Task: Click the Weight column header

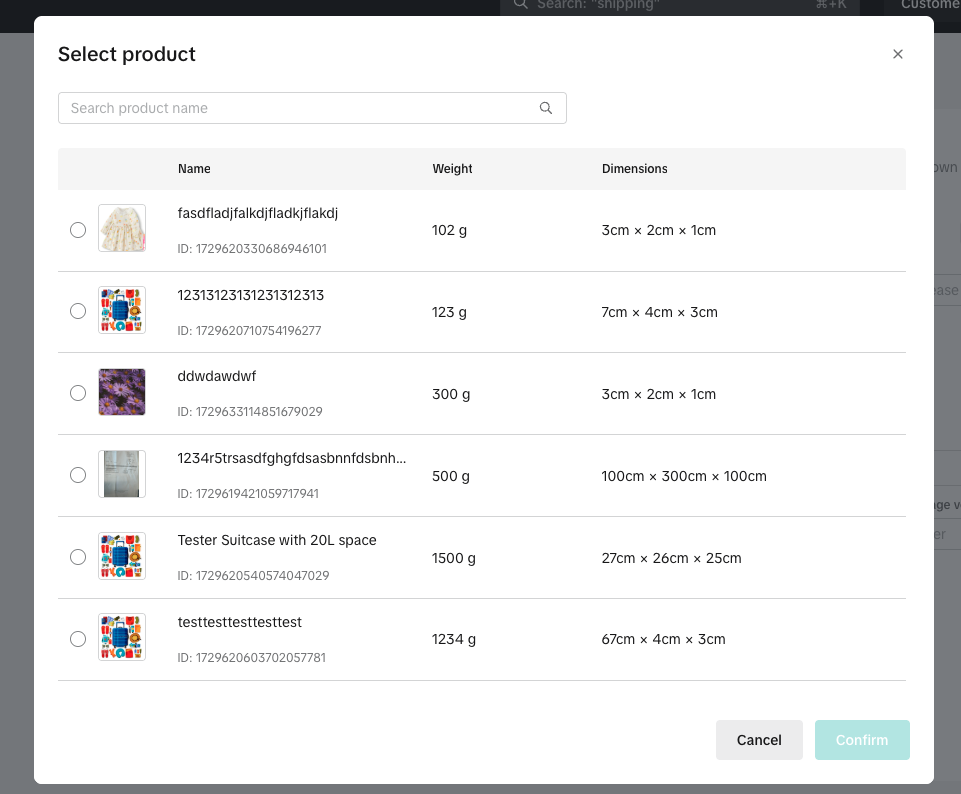Action: point(452,169)
